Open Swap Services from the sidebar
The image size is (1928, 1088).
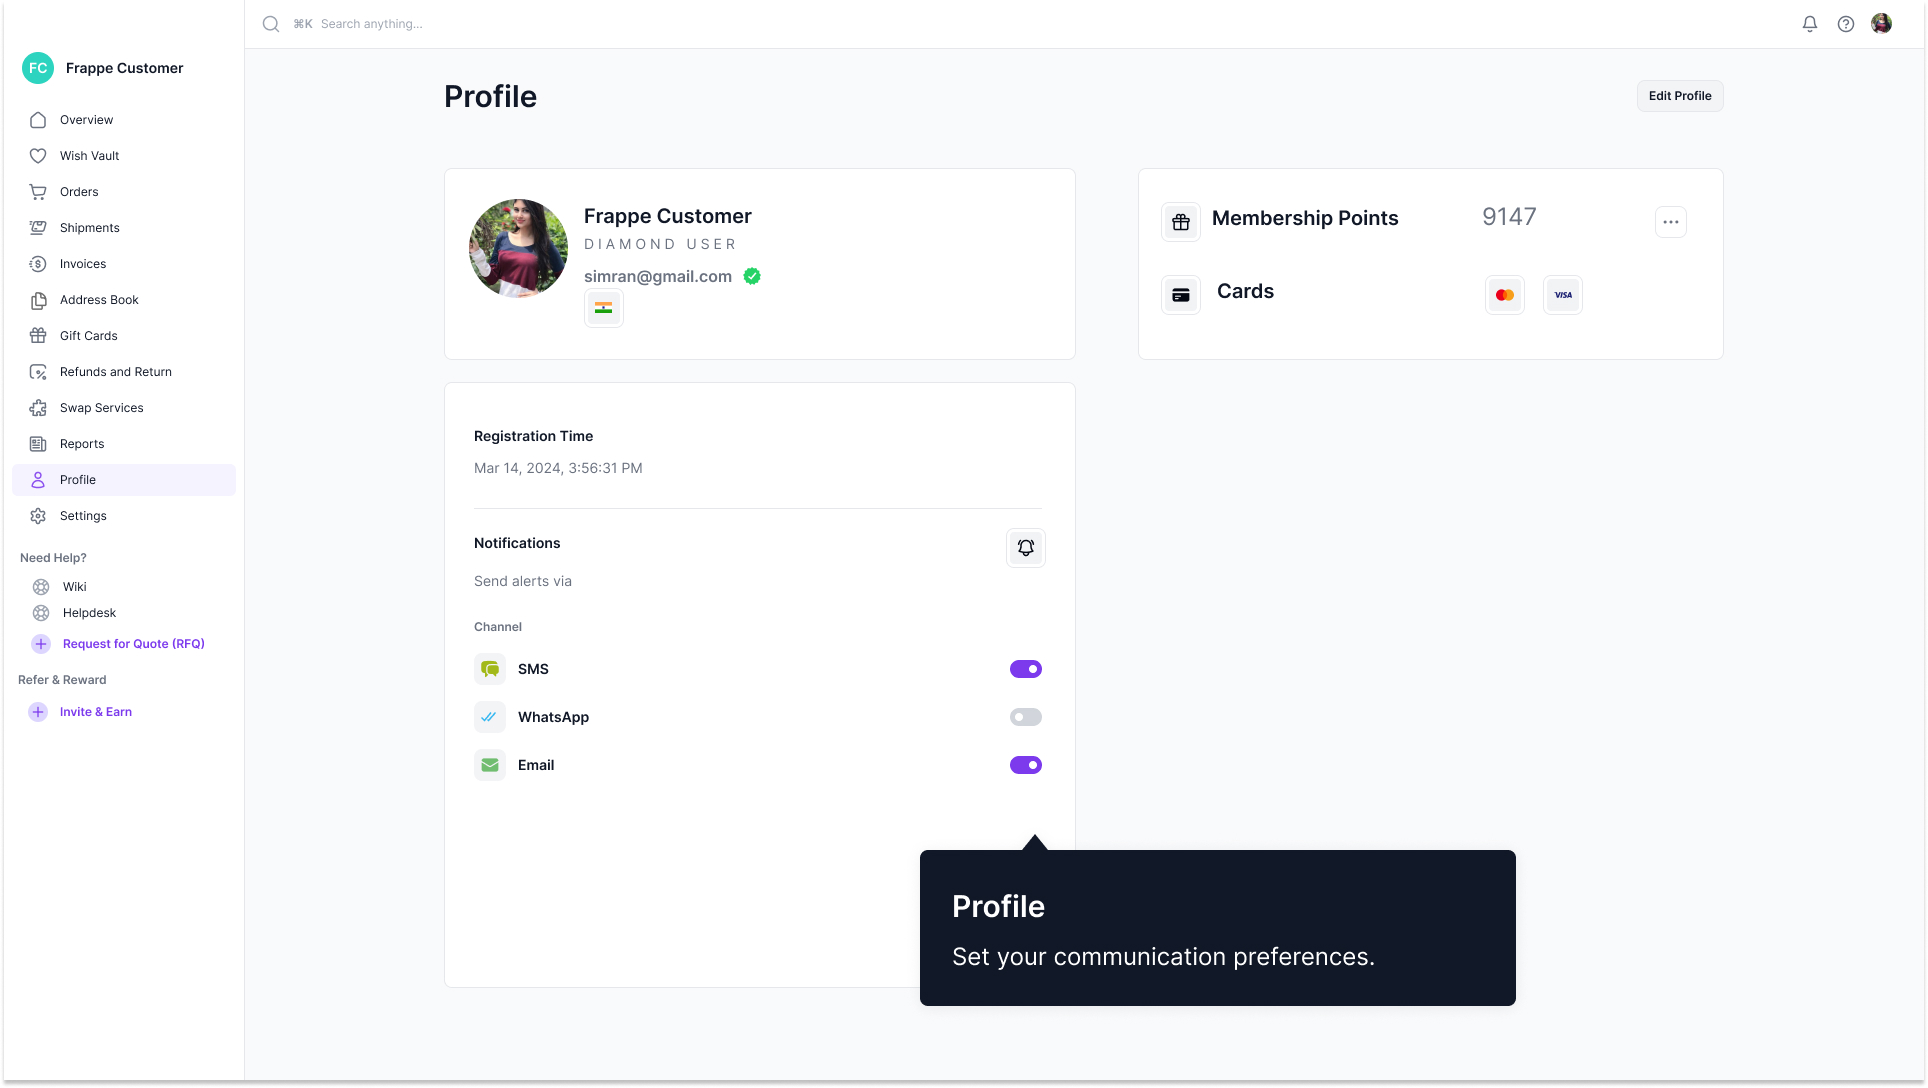coord(37,407)
